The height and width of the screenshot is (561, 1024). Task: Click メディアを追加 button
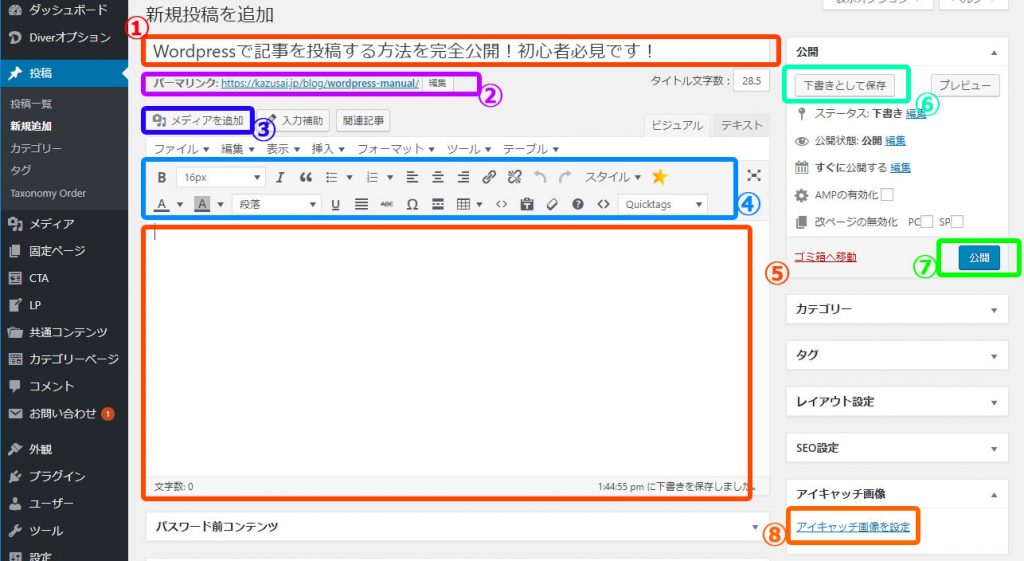click(x=198, y=120)
